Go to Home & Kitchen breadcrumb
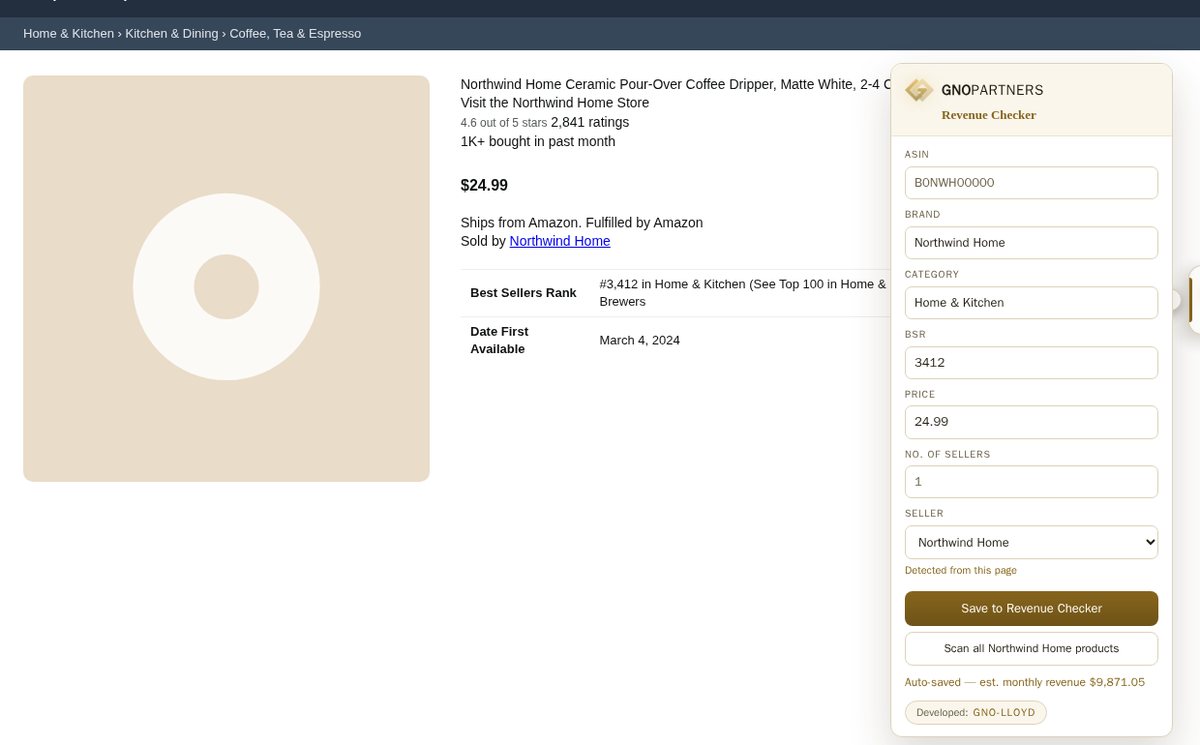Screen dimensions: 1200x745 [x=69, y=34]
